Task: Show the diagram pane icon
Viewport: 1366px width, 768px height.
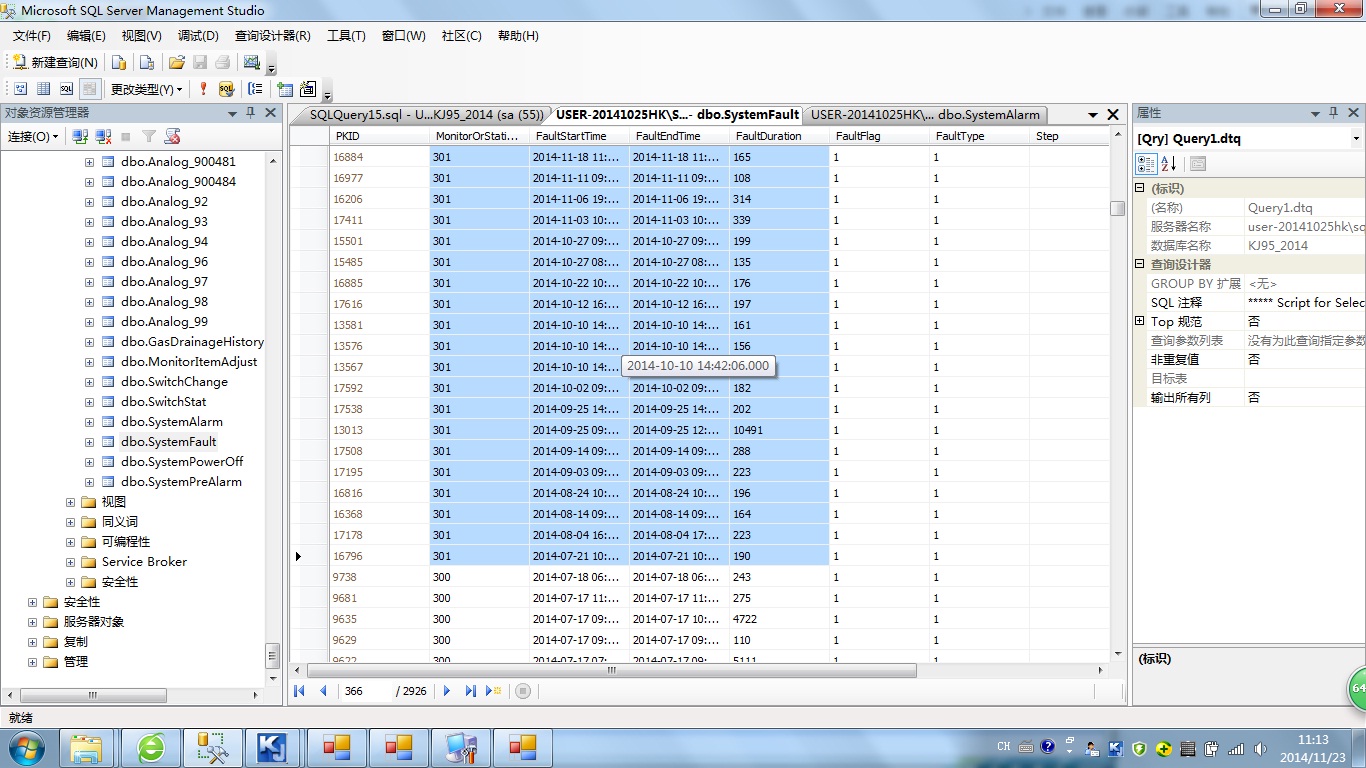Action: coord(18,89)
